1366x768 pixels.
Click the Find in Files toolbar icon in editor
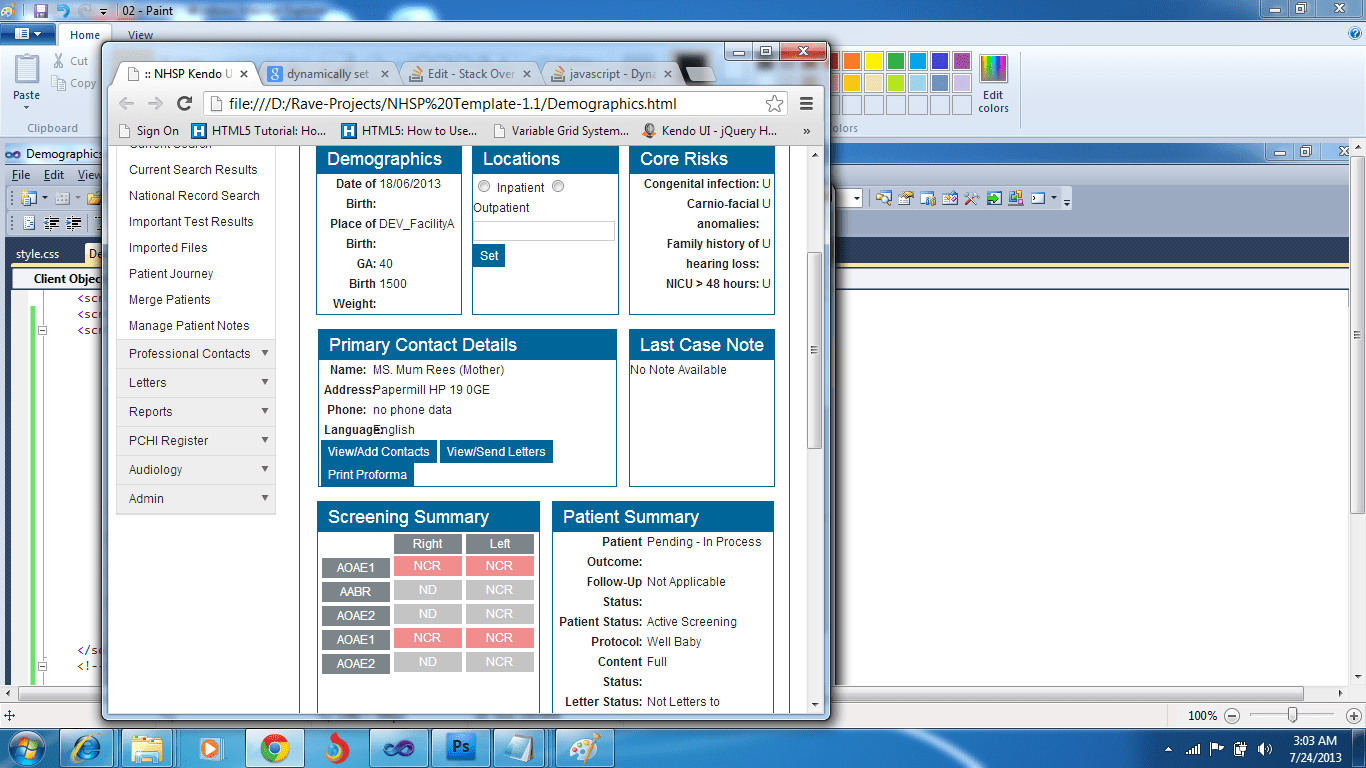pyautogui.click(x=883, y=198)
